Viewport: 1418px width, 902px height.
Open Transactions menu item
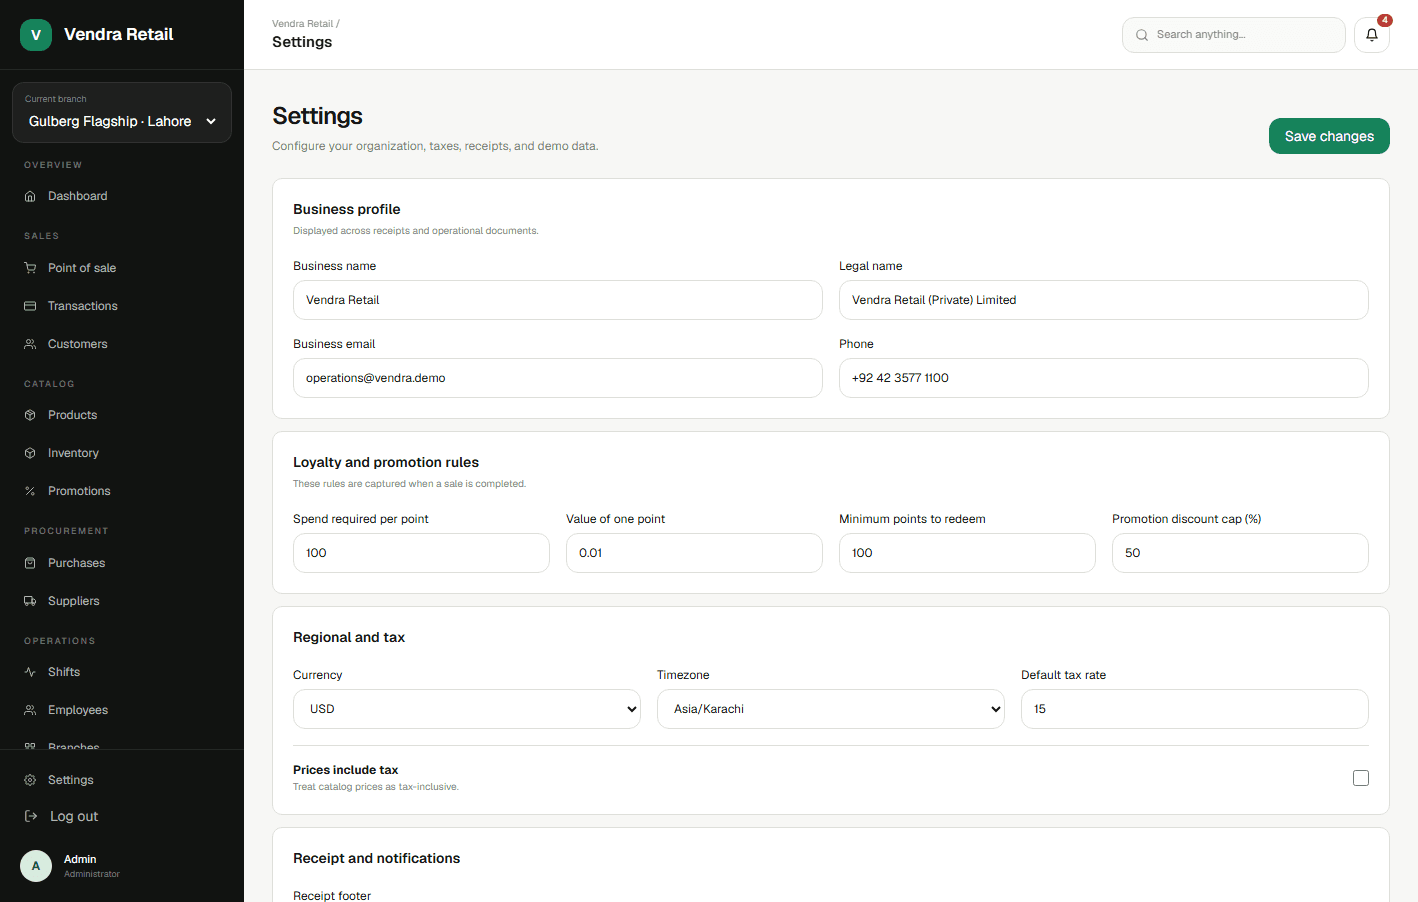(x=122, y=306)
